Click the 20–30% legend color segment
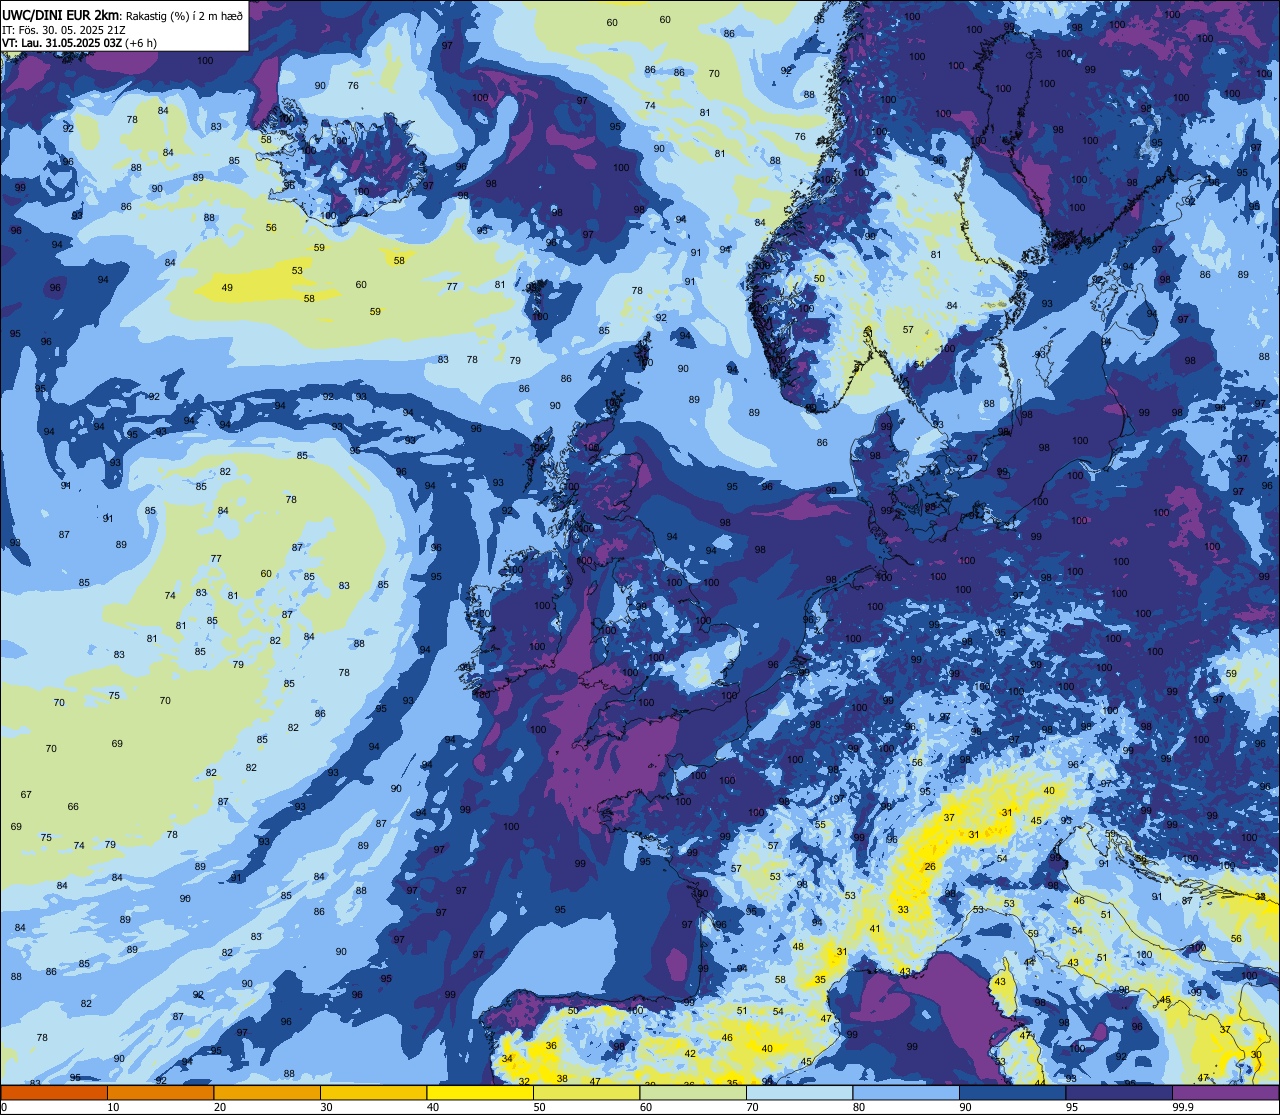The image size is (1280, 1115). 267,1093
